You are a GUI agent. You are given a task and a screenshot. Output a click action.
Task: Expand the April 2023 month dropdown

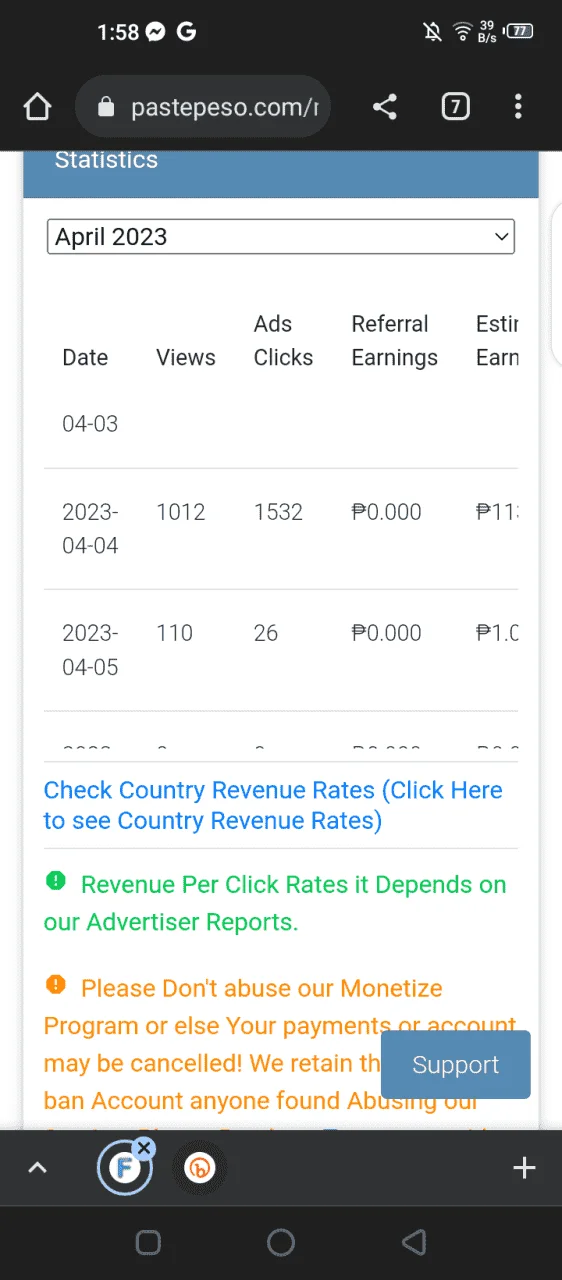point(281,237)
